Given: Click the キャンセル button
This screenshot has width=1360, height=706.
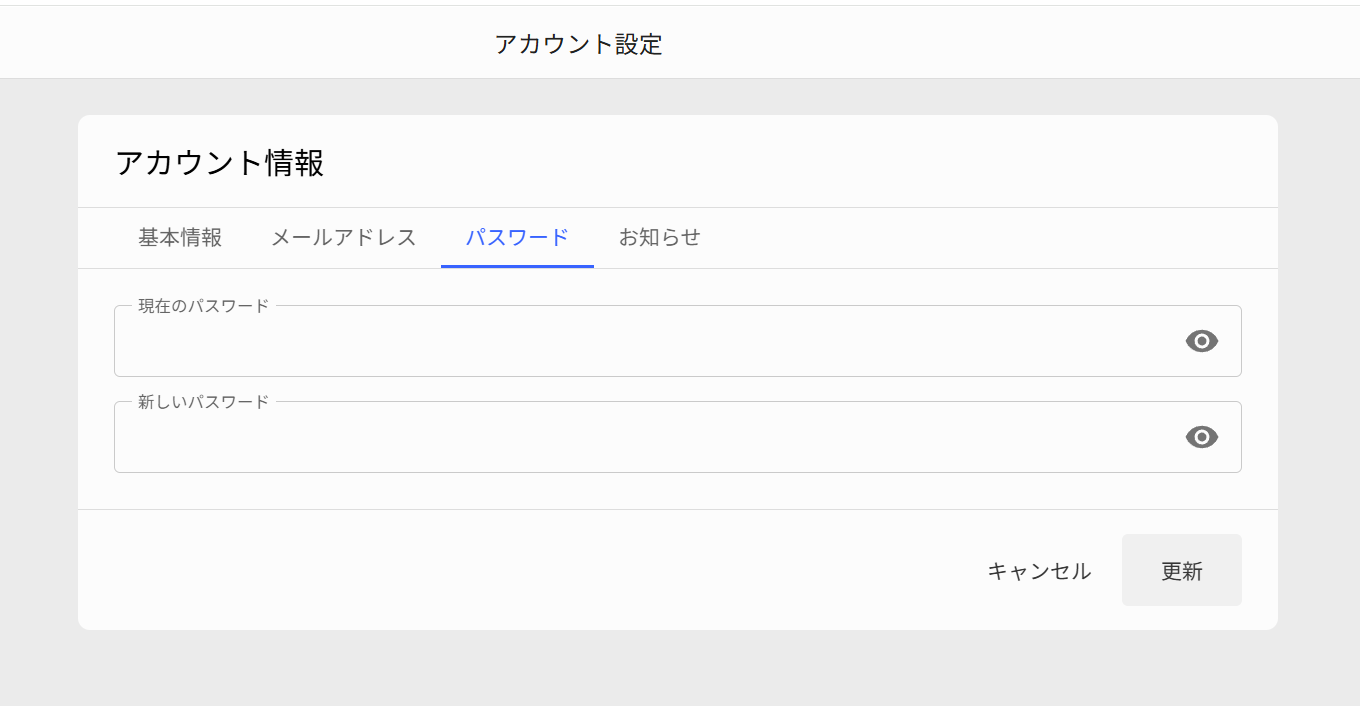Looking at the screenshot, I should point(1039,571).
